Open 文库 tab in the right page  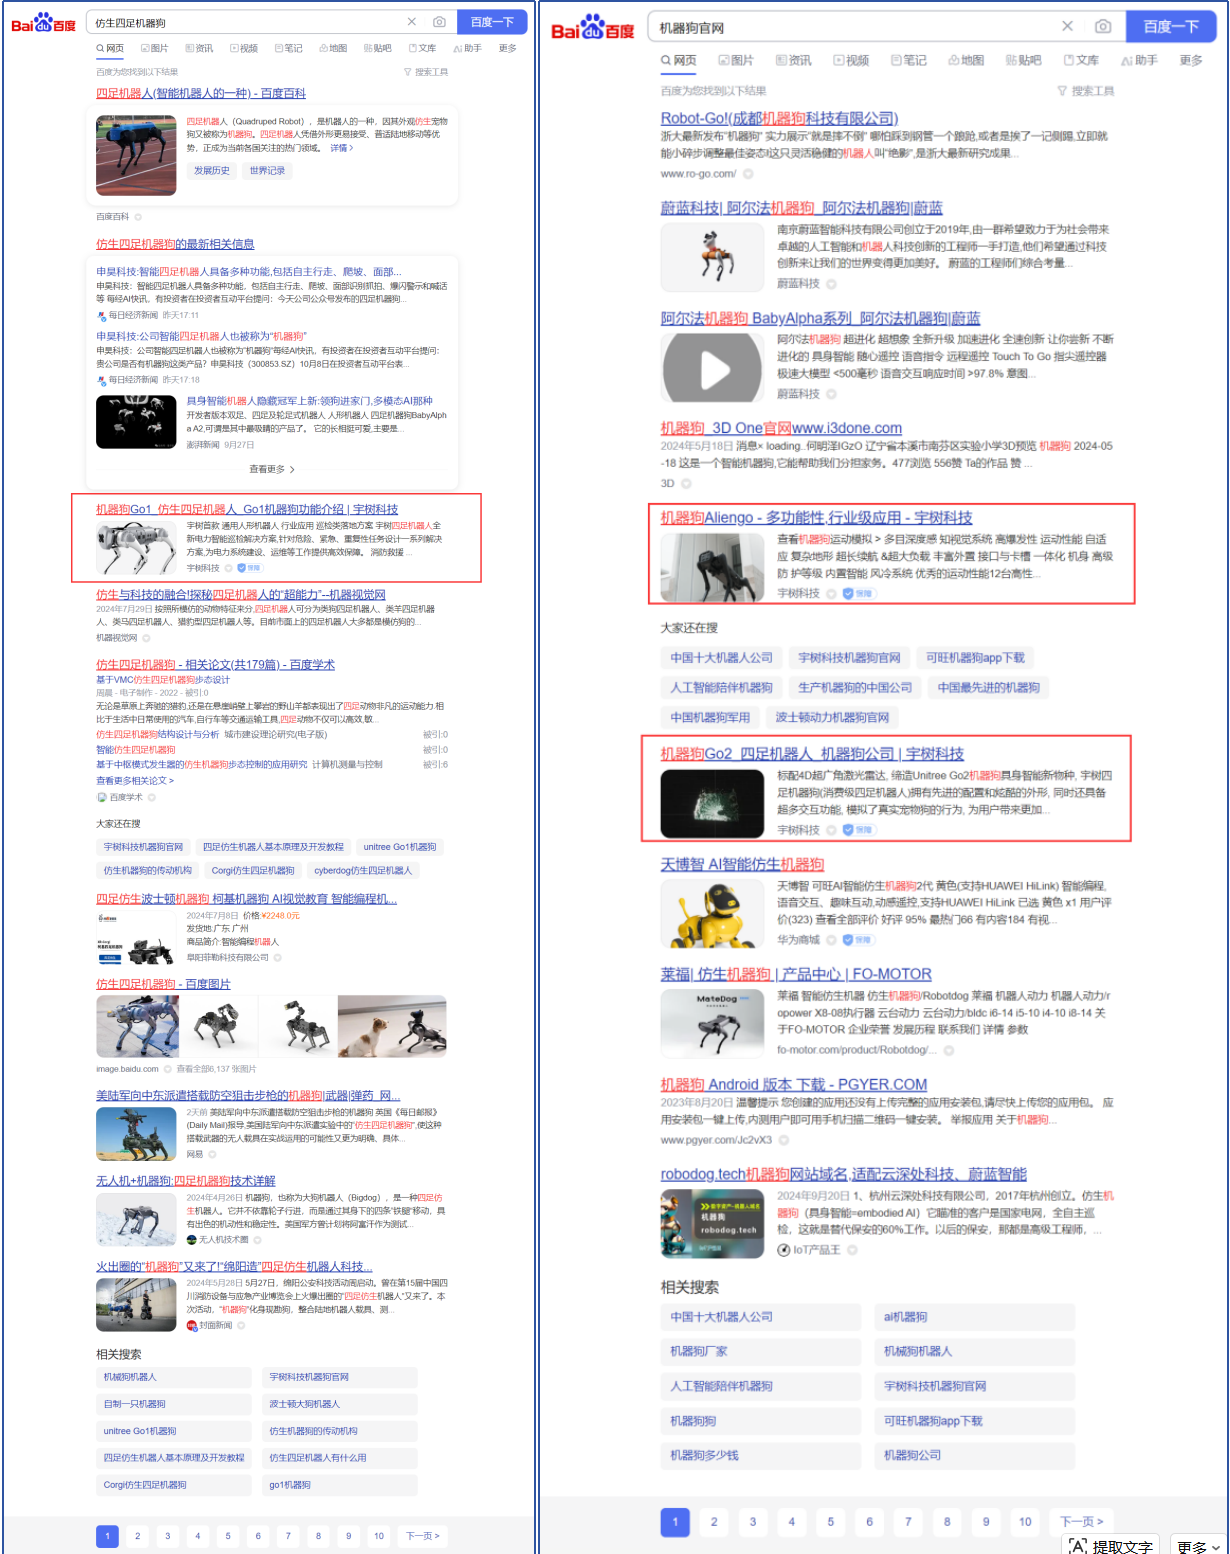[1081, 61]
